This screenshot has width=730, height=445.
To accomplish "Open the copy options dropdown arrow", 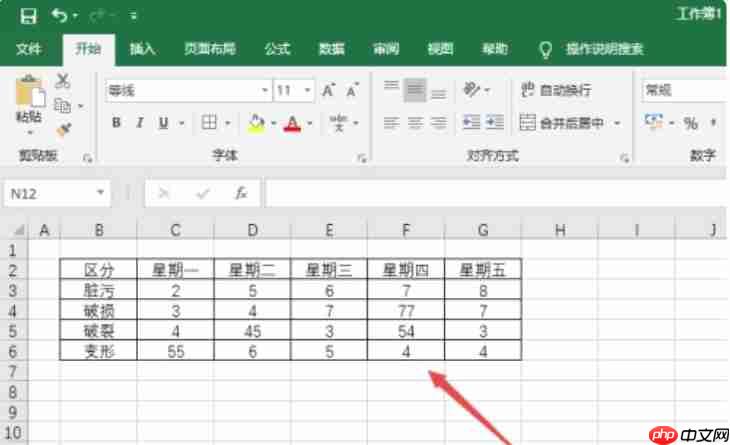I will point(81,107).
